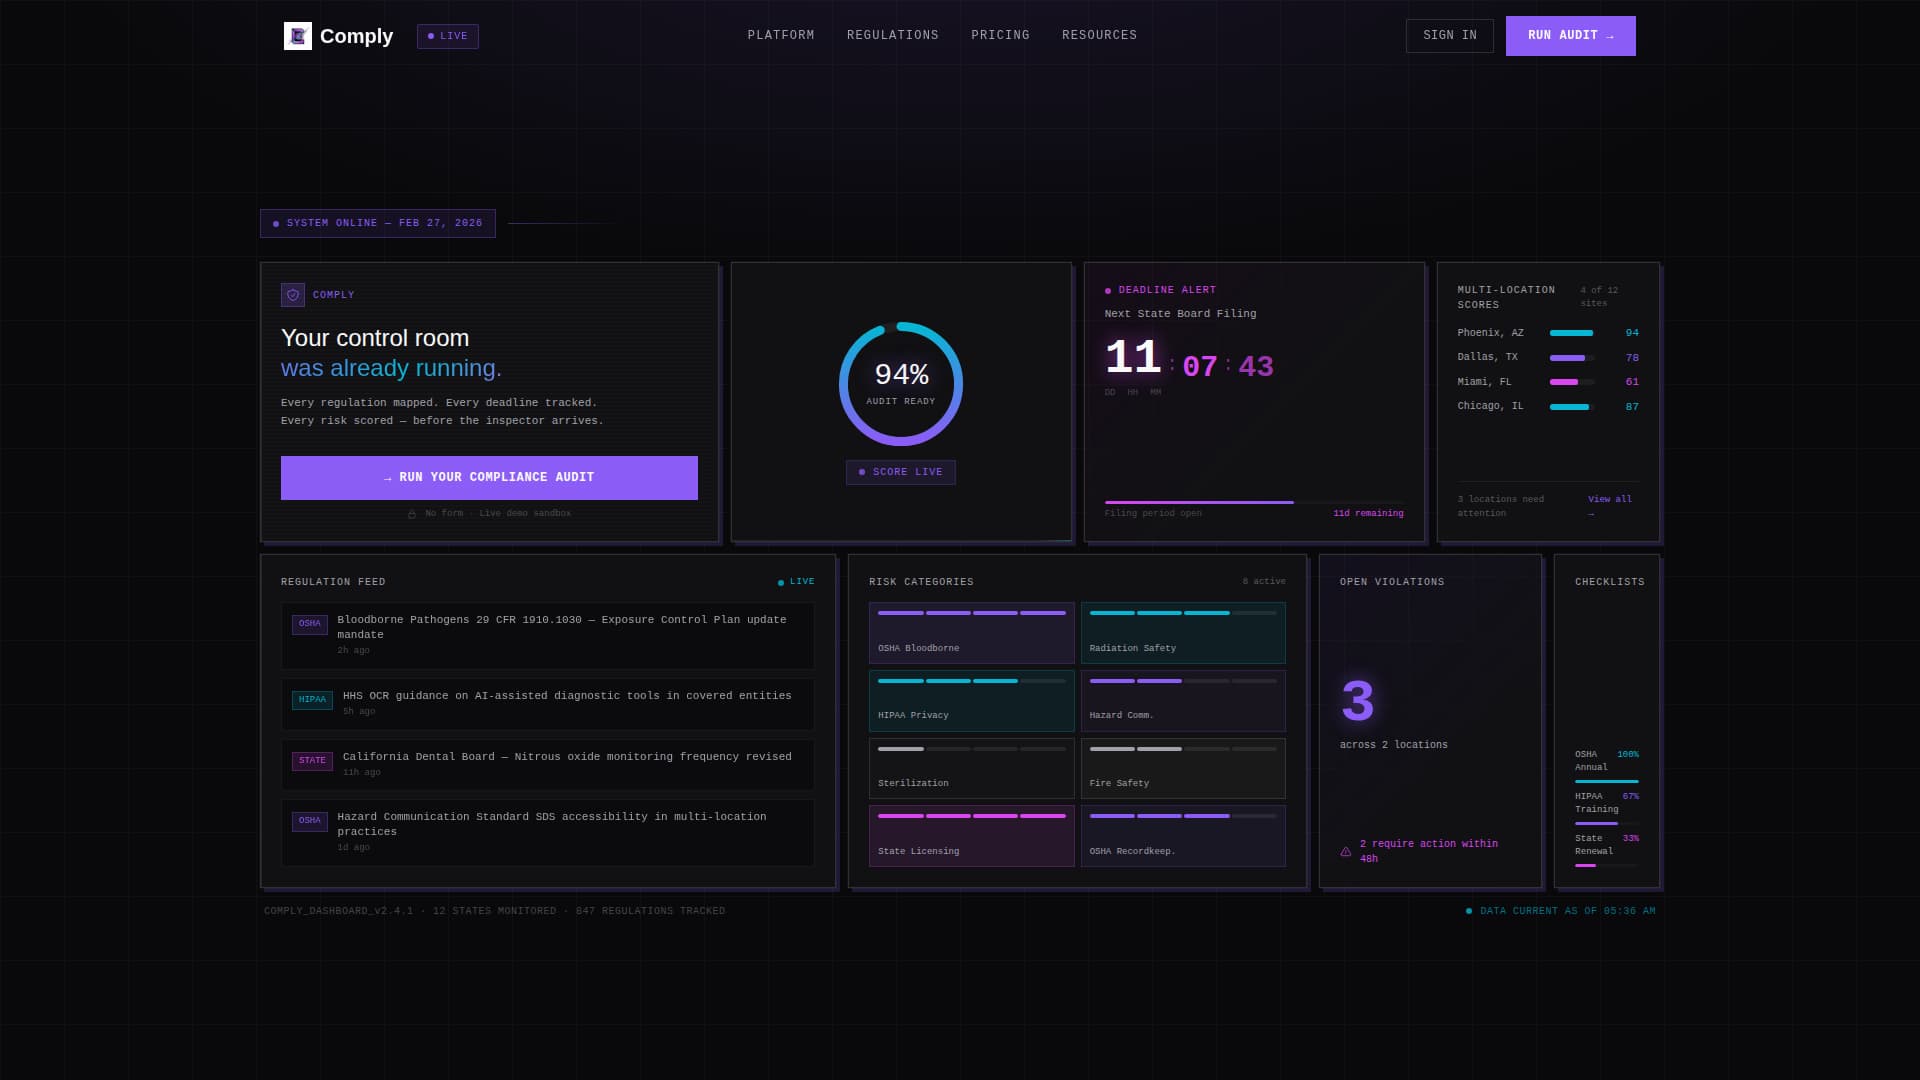The width and height of the screenshot is (1920, 1080).
Task: Click the HIPAA tag in regulation feed
Action: [312, 700]
